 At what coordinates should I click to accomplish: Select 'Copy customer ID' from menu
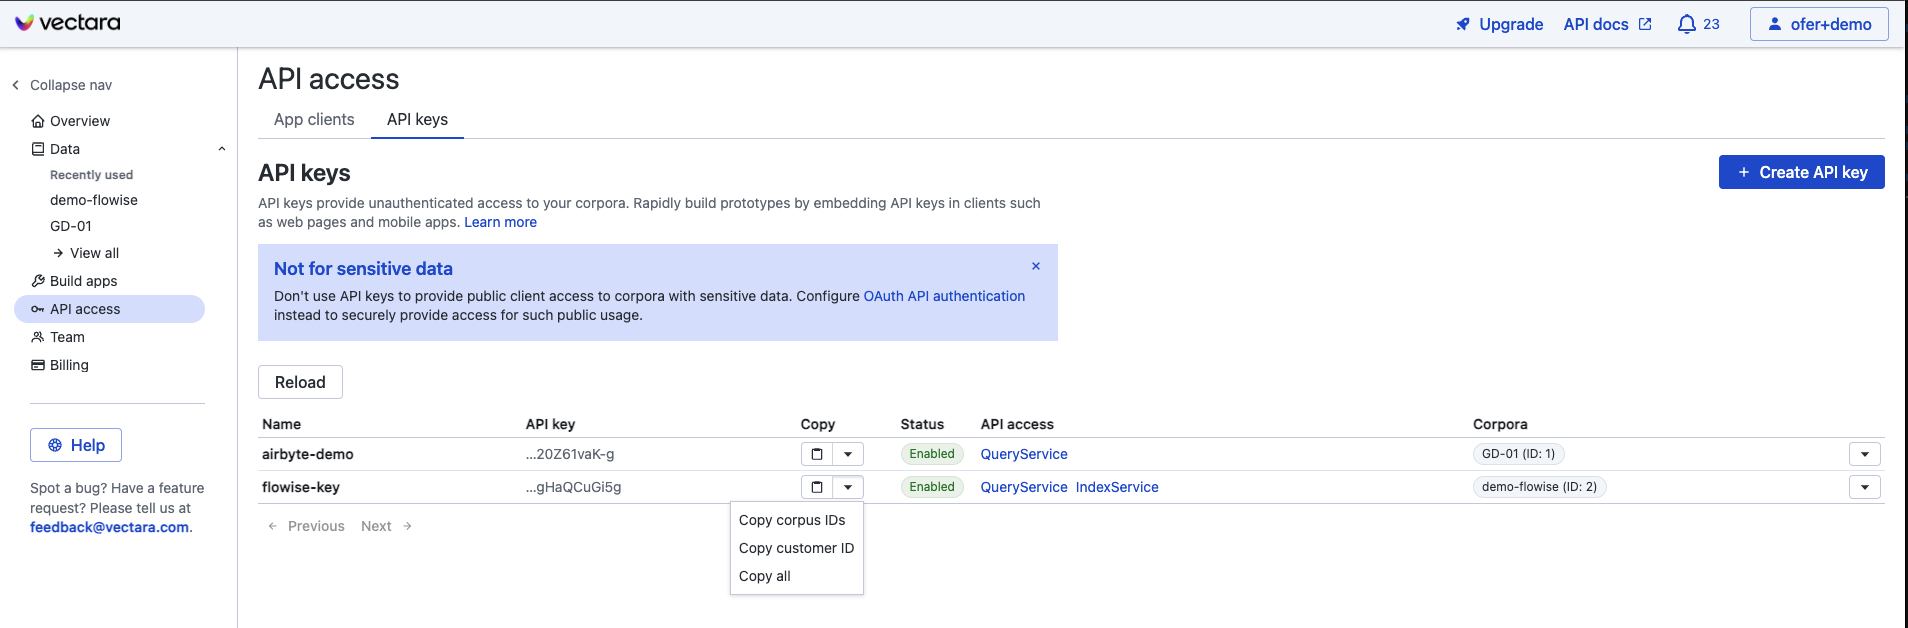pyautogui.click(x=796, y=548)
